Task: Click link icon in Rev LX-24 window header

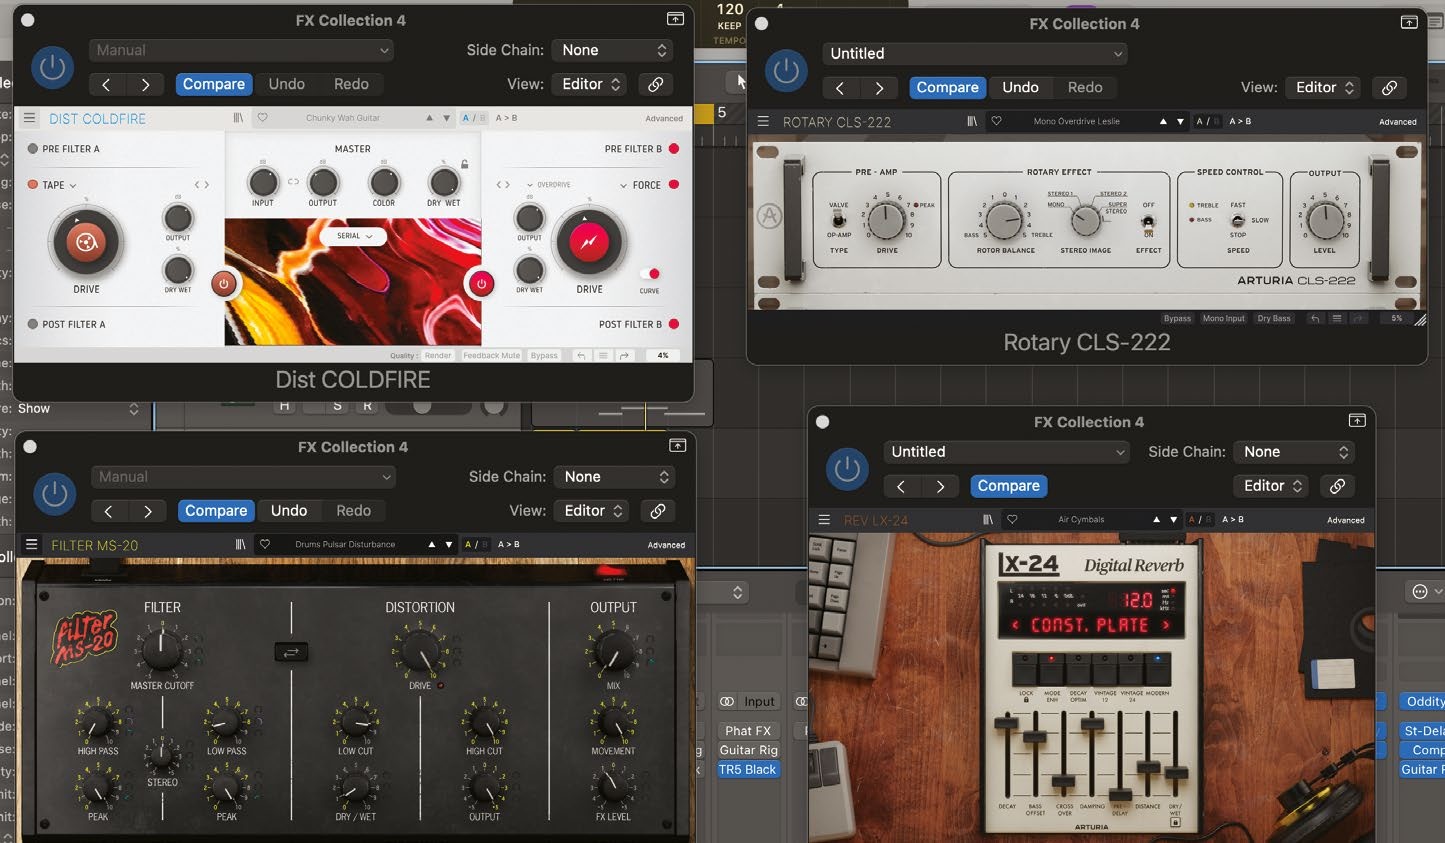Action: point(1337,486)
